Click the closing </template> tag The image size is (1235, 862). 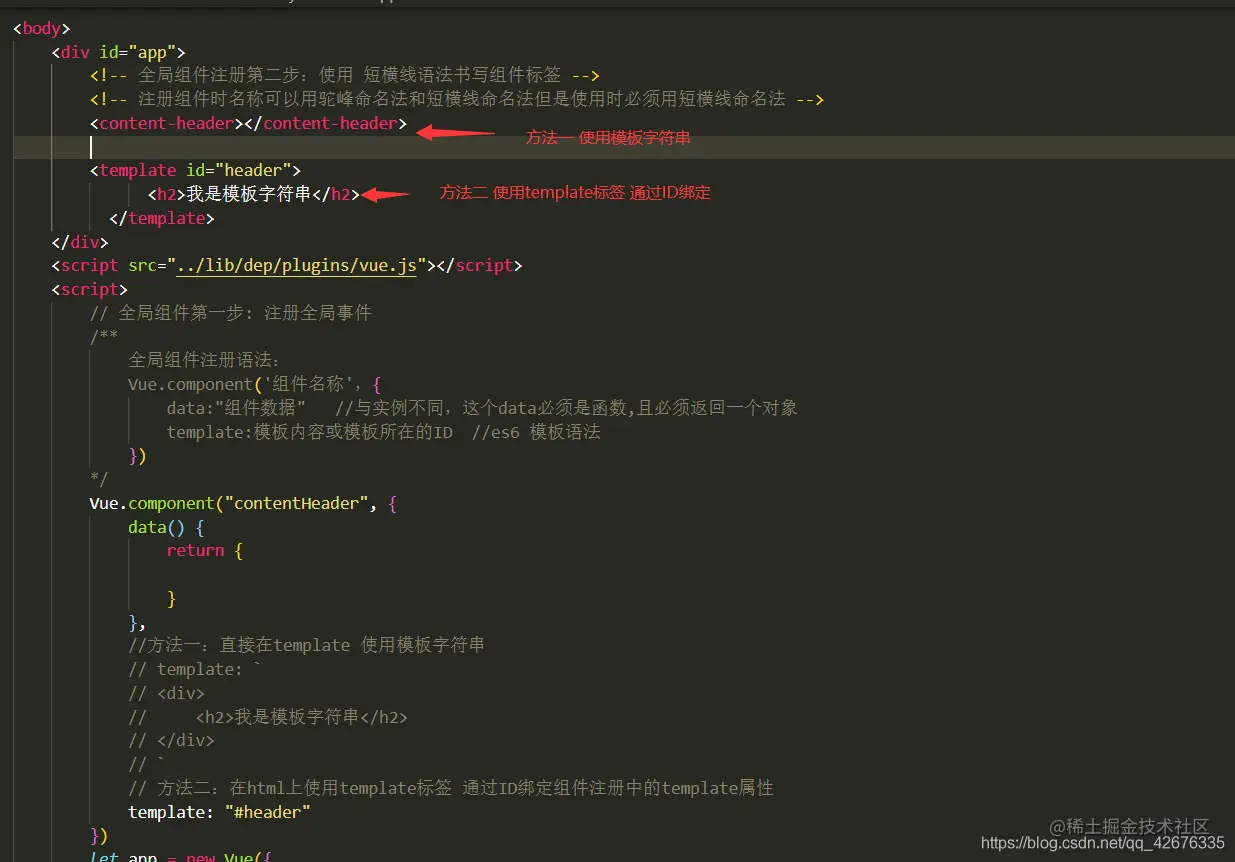[162, 218]
